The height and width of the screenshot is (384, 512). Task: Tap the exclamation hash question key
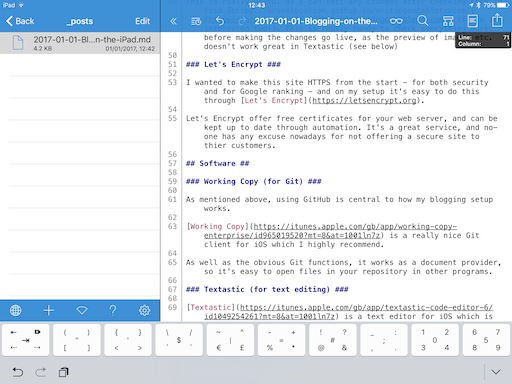[333, 340]
